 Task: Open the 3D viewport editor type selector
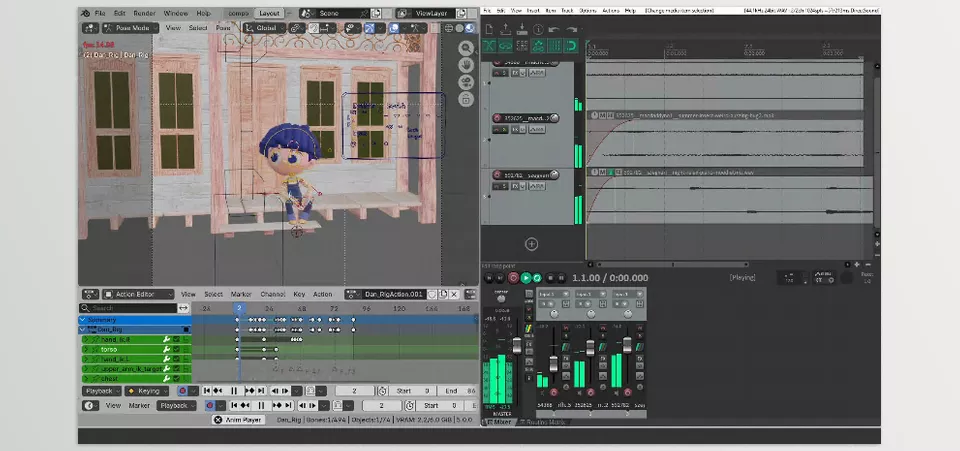click(90, 28)
